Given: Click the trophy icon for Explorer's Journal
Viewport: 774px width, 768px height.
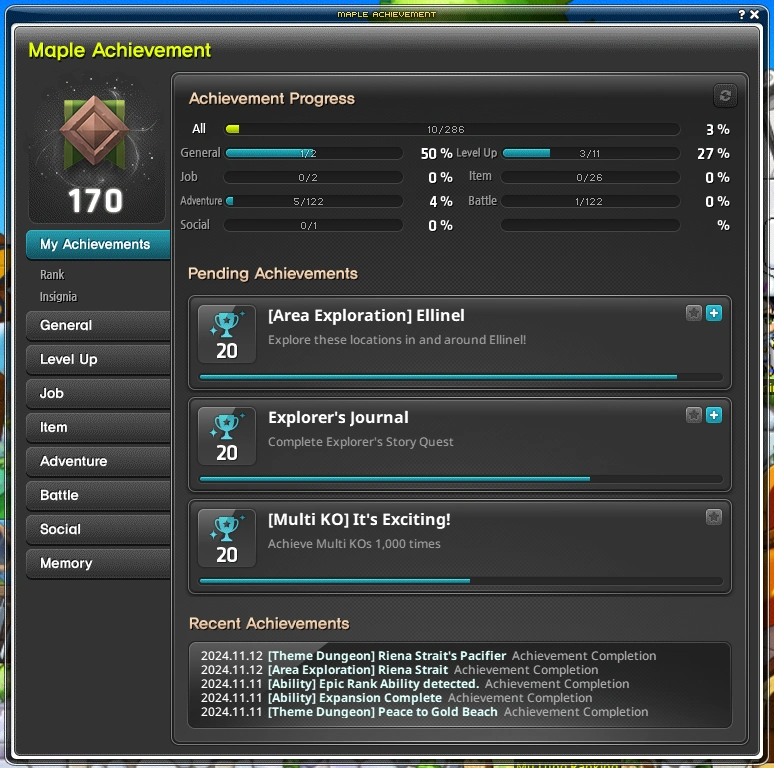Looking at the screenshot, I should [227, 436].
